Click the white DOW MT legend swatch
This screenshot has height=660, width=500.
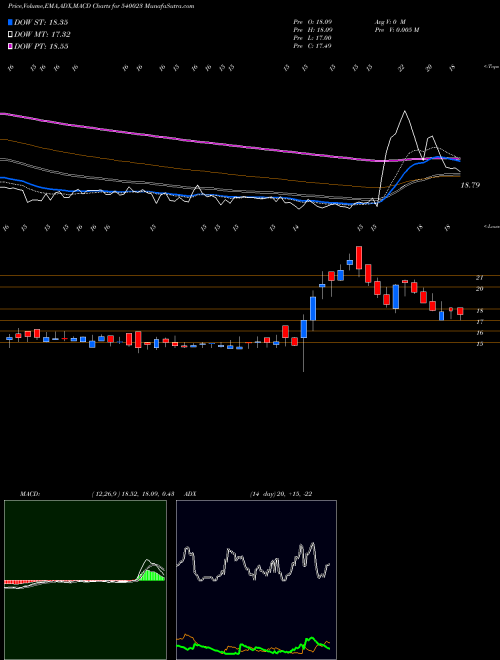(11, 35)
